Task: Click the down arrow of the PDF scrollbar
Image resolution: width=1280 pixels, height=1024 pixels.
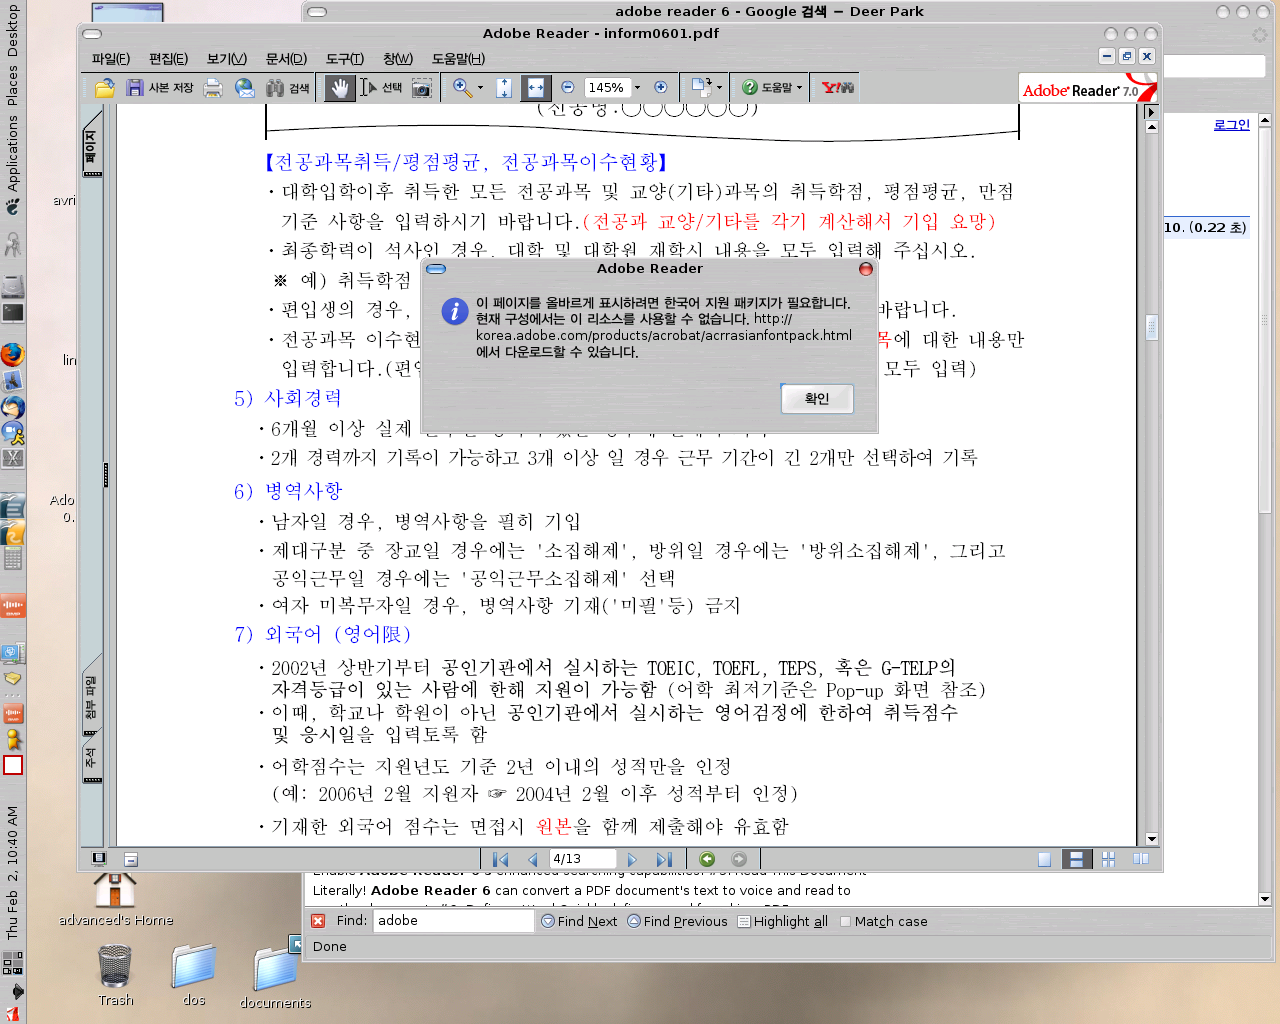Action: (x=1151, y=839)
